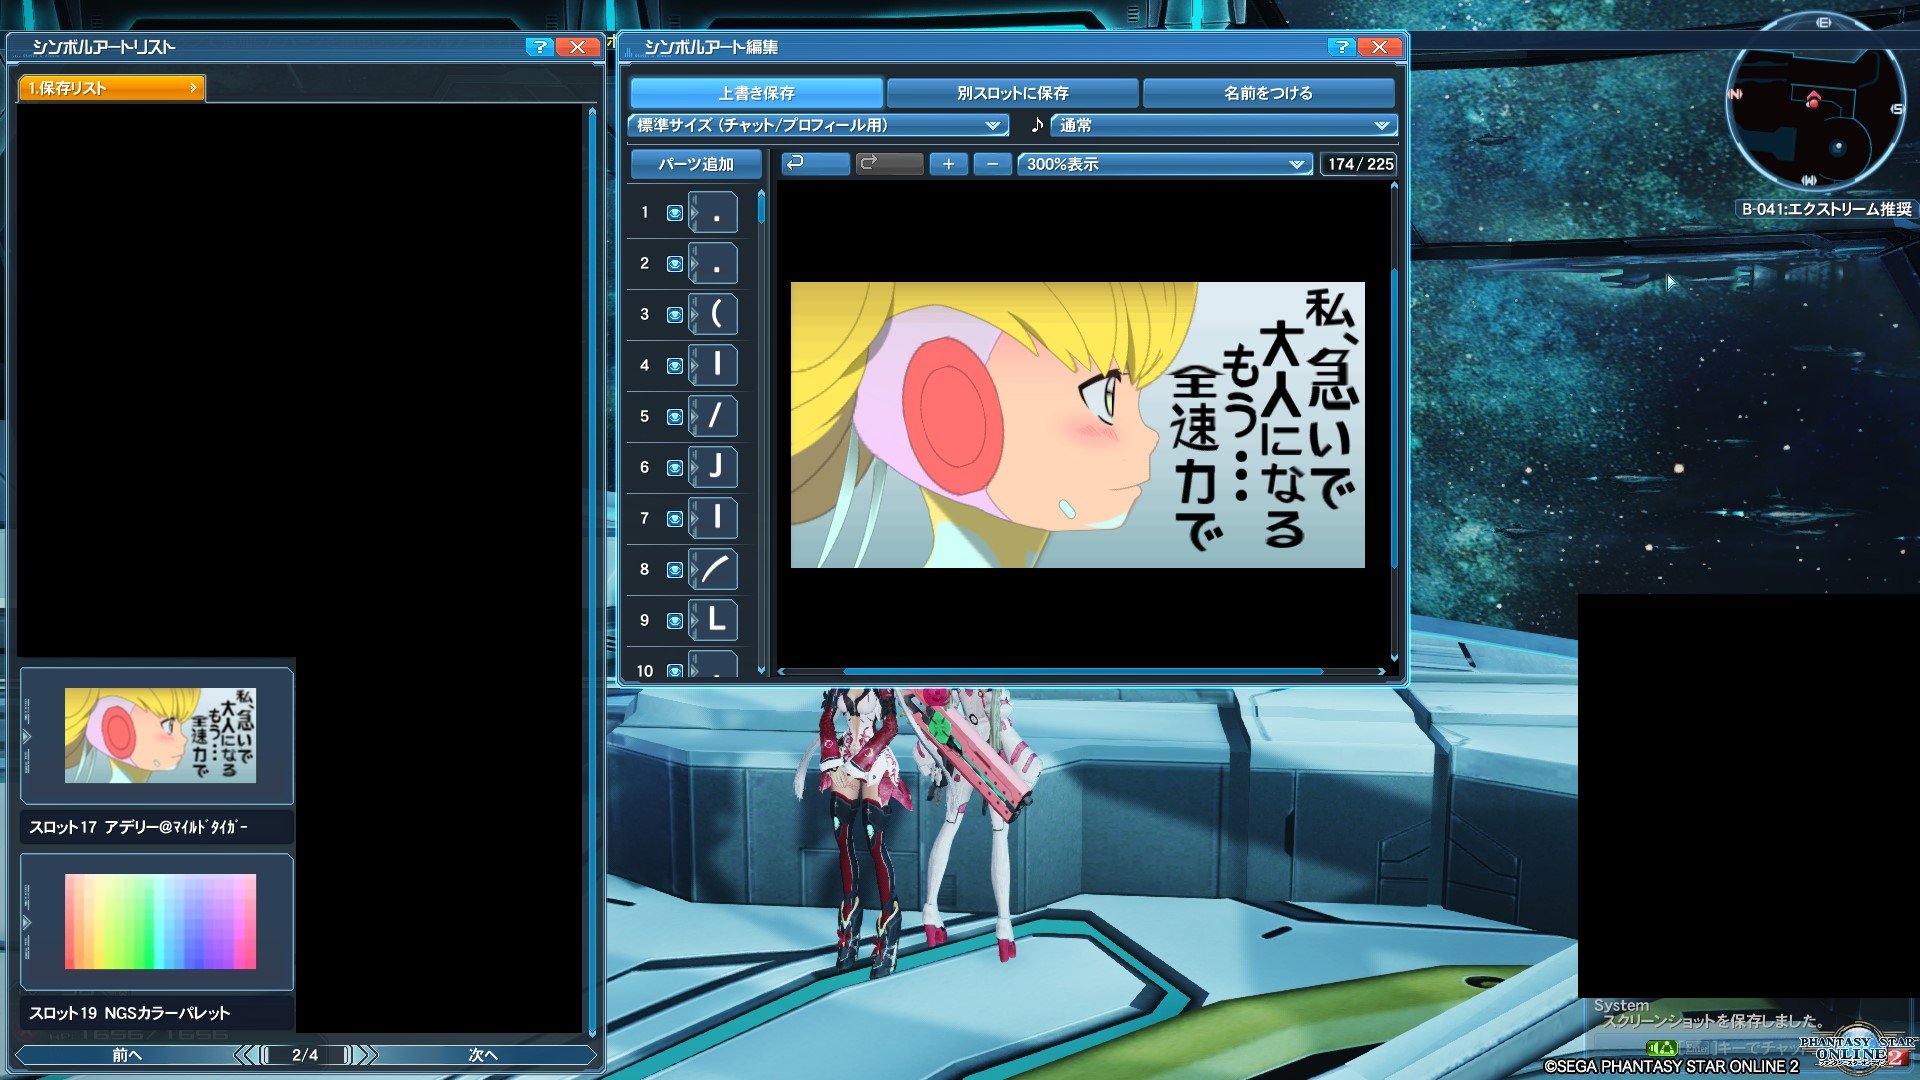Viewport: 1920px width, 1080px height.
Task: Select layer 7 vertical bar part icon
Action: coord(715,519)
